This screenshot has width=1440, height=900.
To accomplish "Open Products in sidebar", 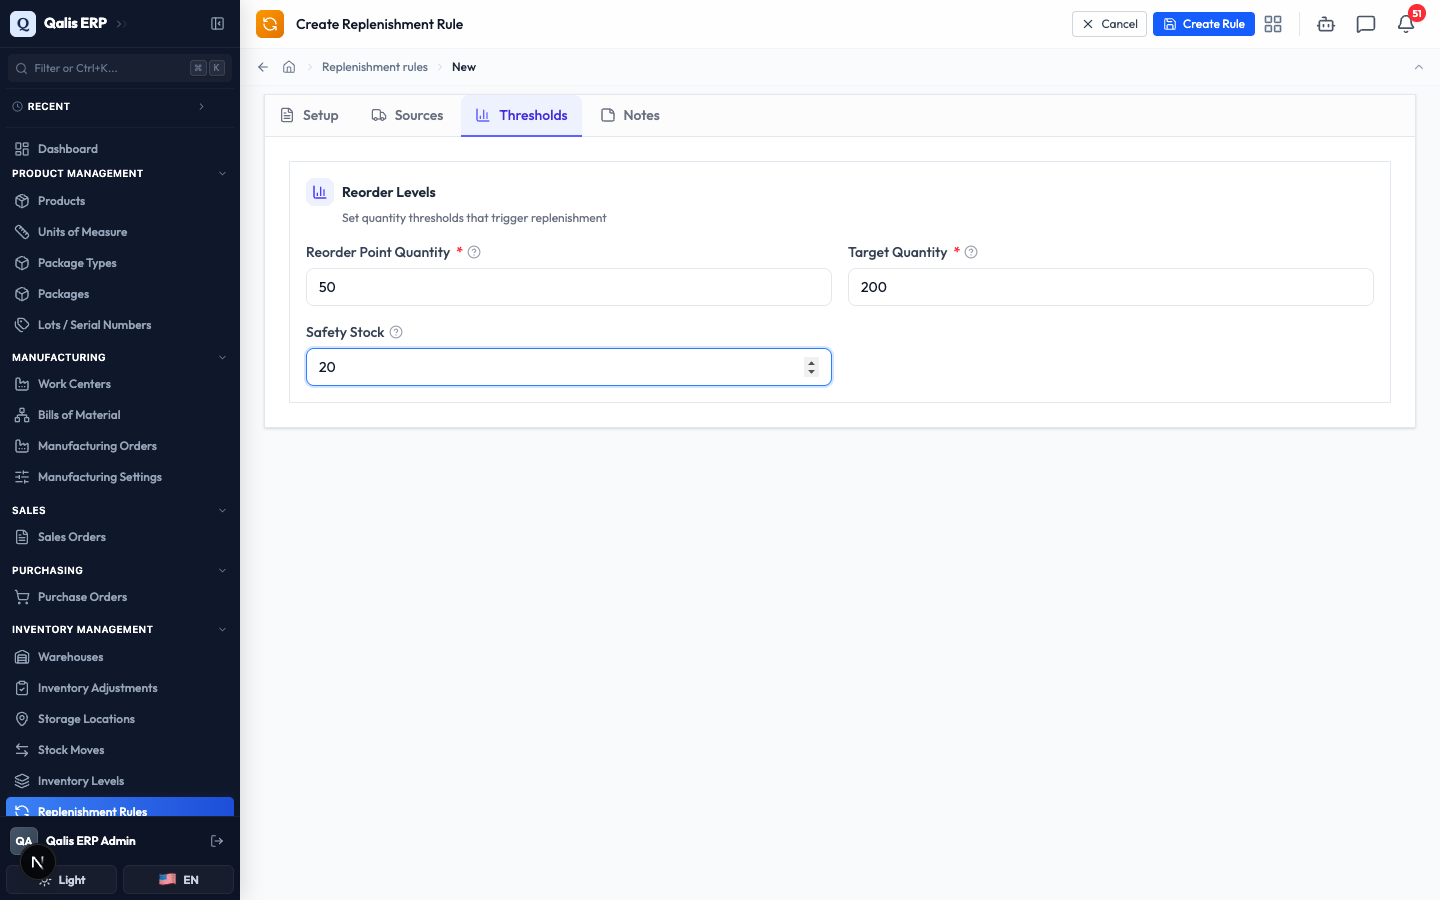I will [120, 201].
